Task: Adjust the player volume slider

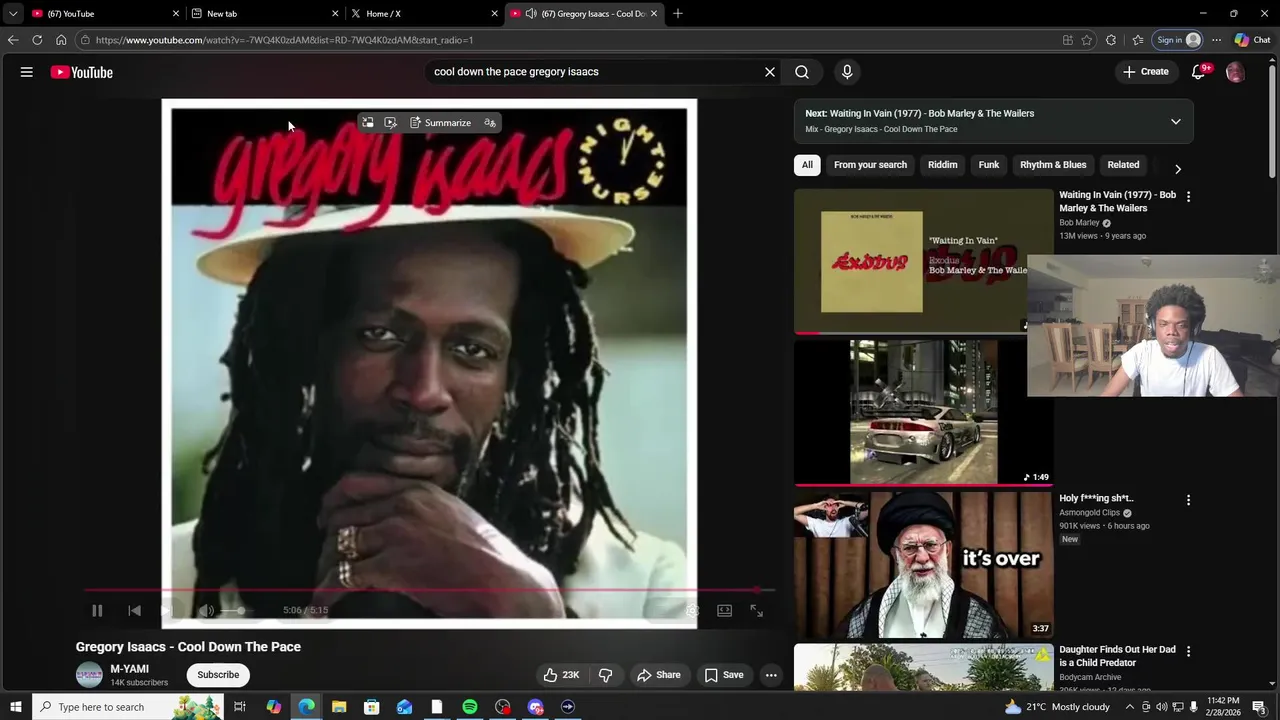Action: click(240, 610)
